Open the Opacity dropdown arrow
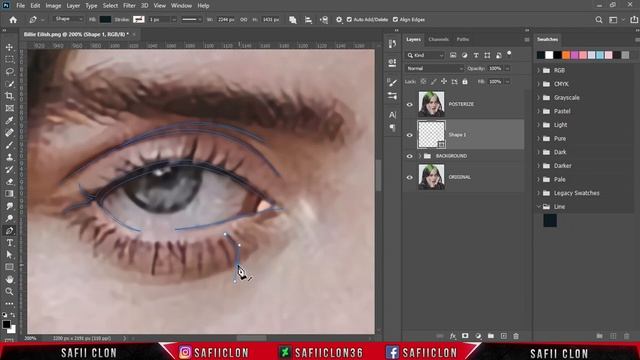The height and width of the screenshot is (360, 640). coord(507,69)
